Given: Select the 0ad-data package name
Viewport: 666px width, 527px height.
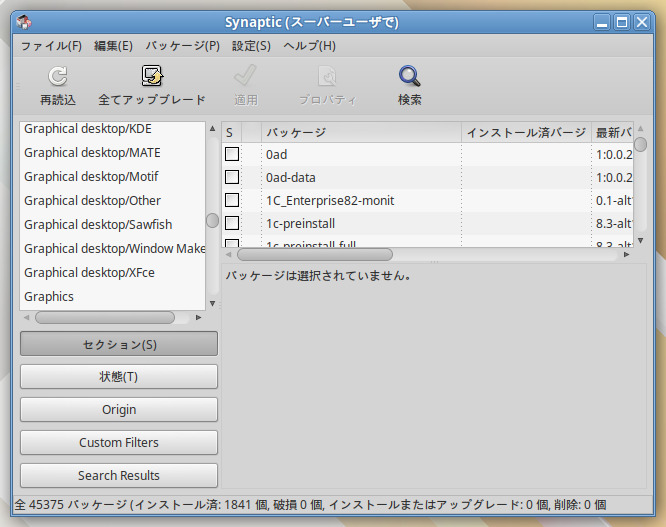Looking at the screenshot, I should (291, 178).
